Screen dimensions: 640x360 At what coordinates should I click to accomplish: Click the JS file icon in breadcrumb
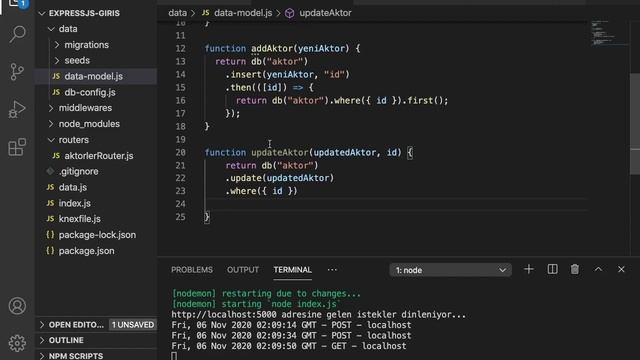click(206, 13)
